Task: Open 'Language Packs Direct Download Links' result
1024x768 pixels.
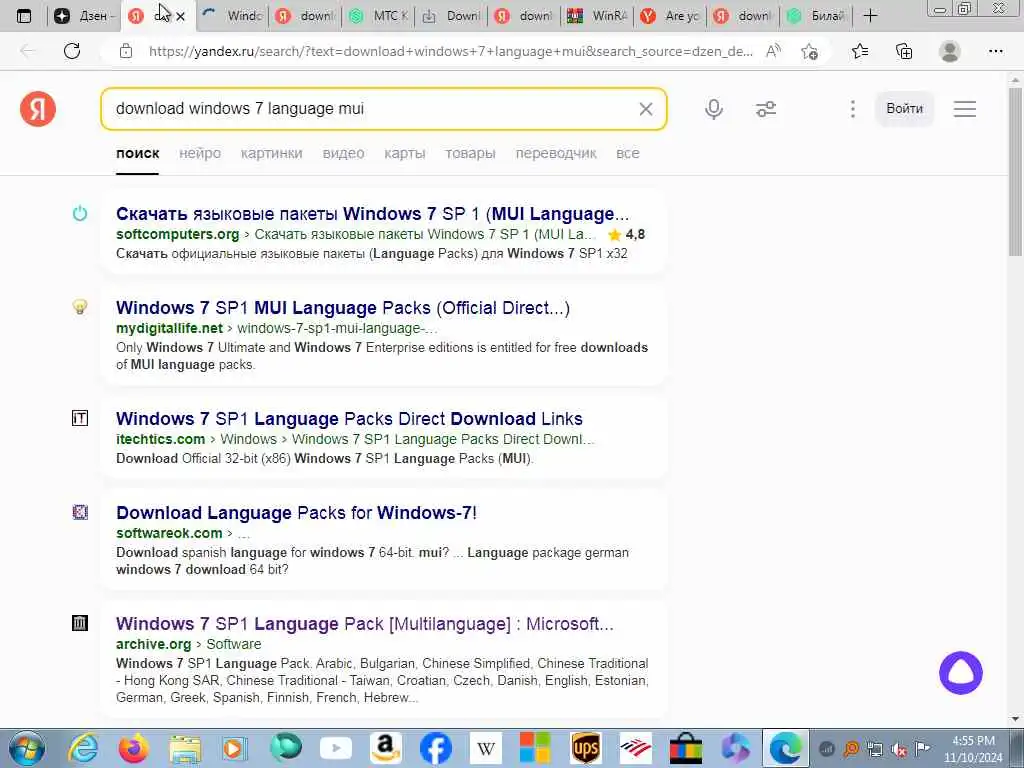Action: 349,419
